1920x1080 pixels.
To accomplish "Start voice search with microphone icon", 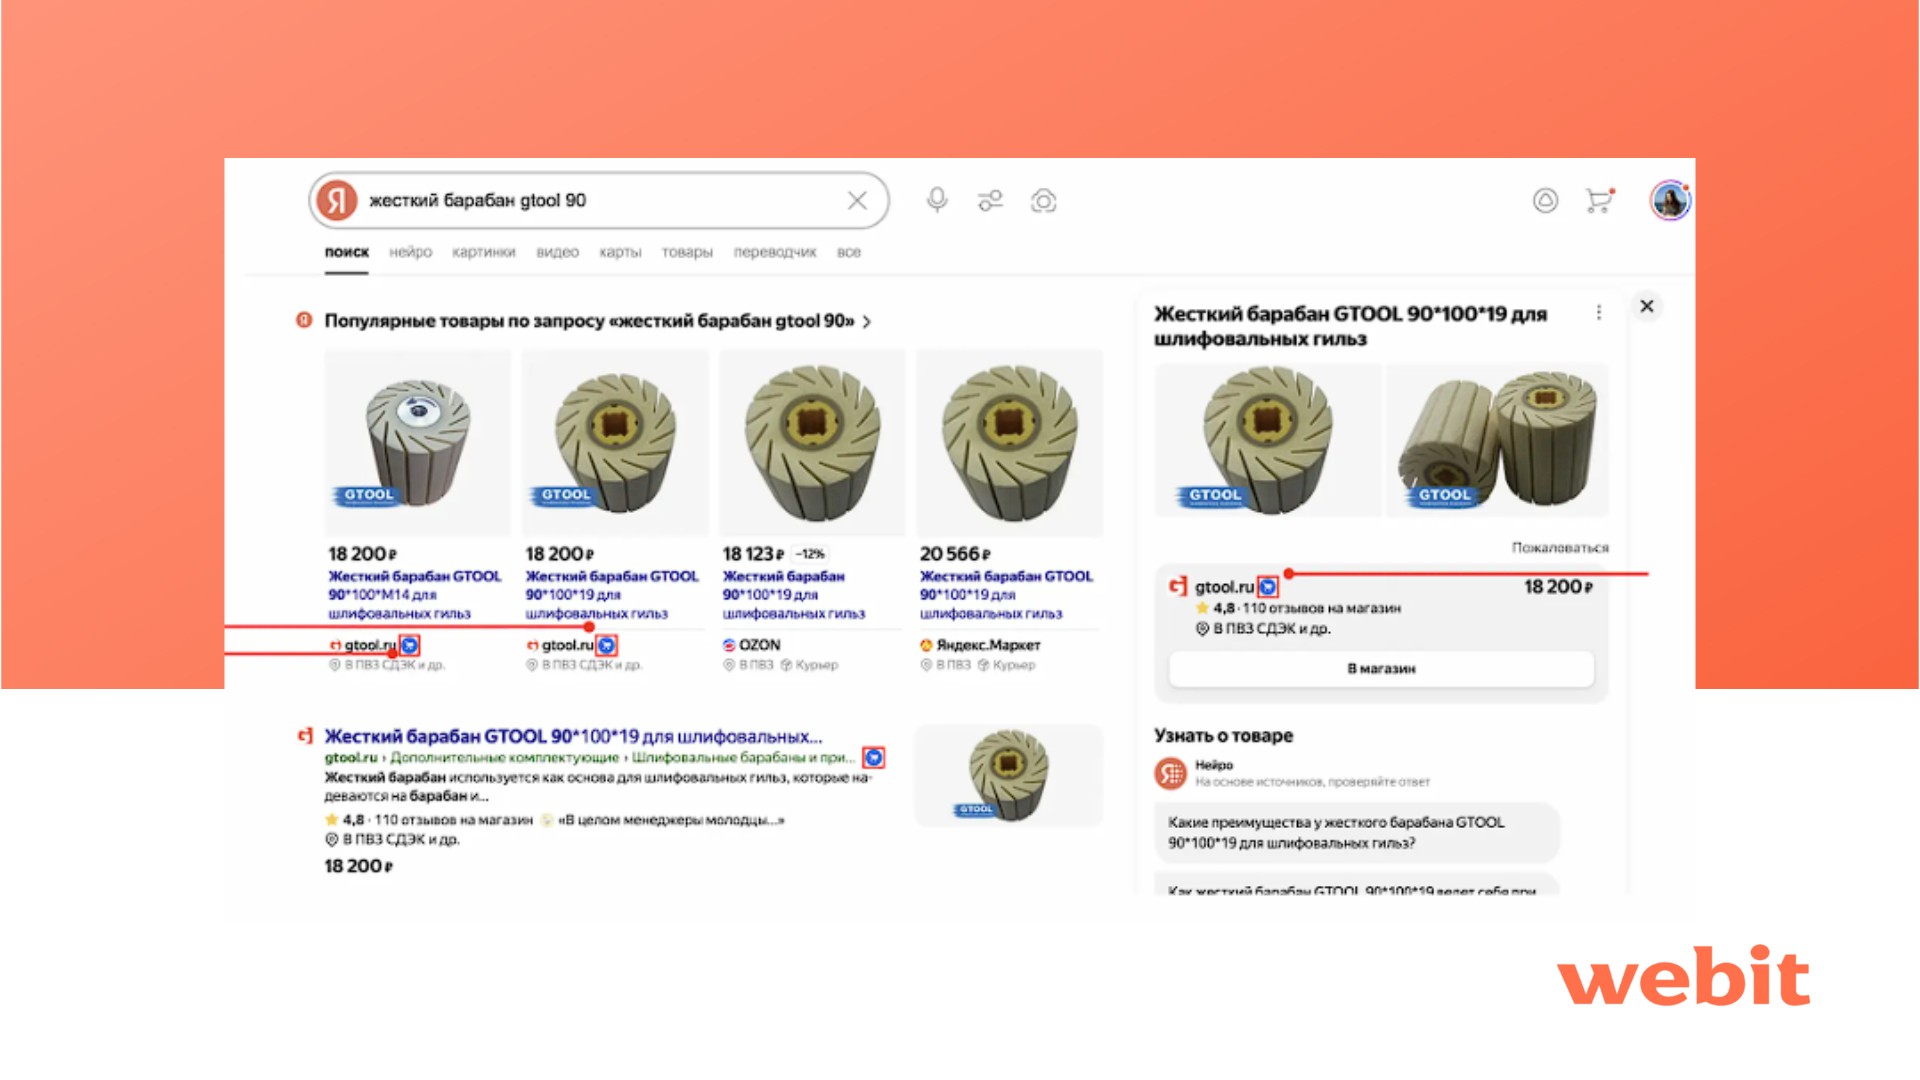I will click(937, 201).
